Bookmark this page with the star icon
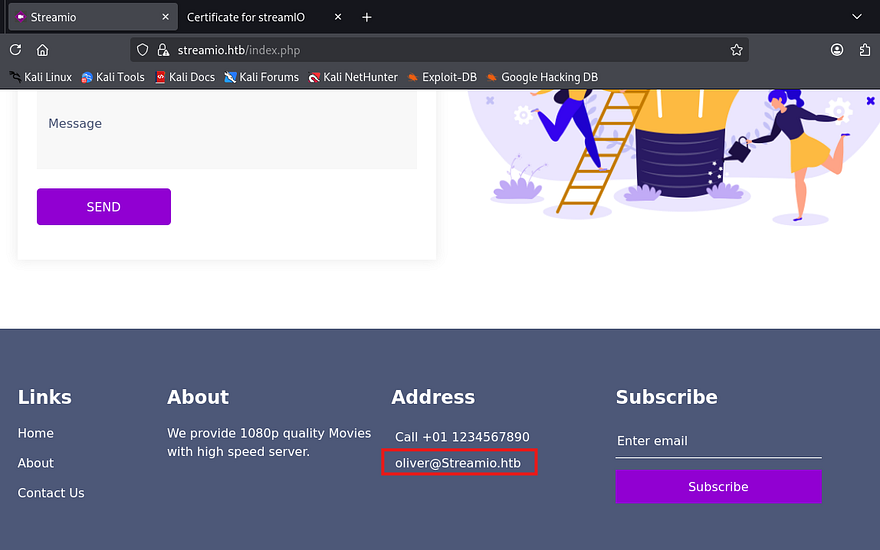The width and height of the screenshot is (880, 550). pos(736,50)
